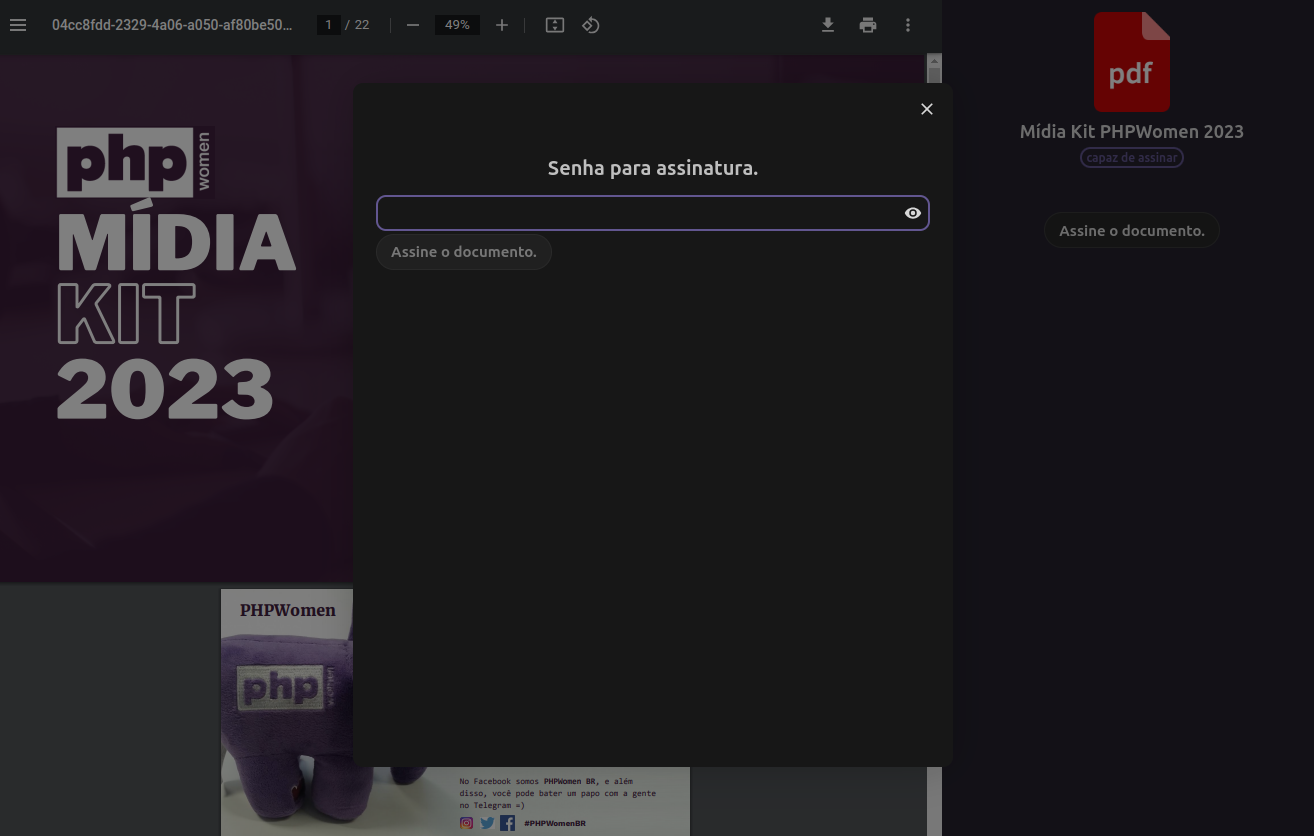The width and height of the screenshot is (1314, 836).
Task: Click the PDF vertical scrollbar thumb
Action: tap(934, 76)
